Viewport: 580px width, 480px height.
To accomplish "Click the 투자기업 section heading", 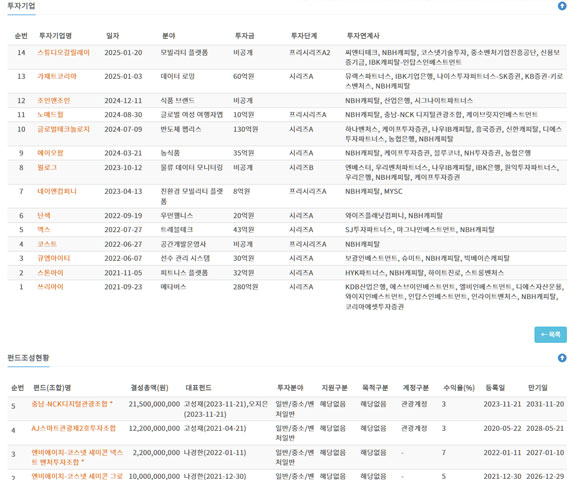I will (x=21, y=6).
